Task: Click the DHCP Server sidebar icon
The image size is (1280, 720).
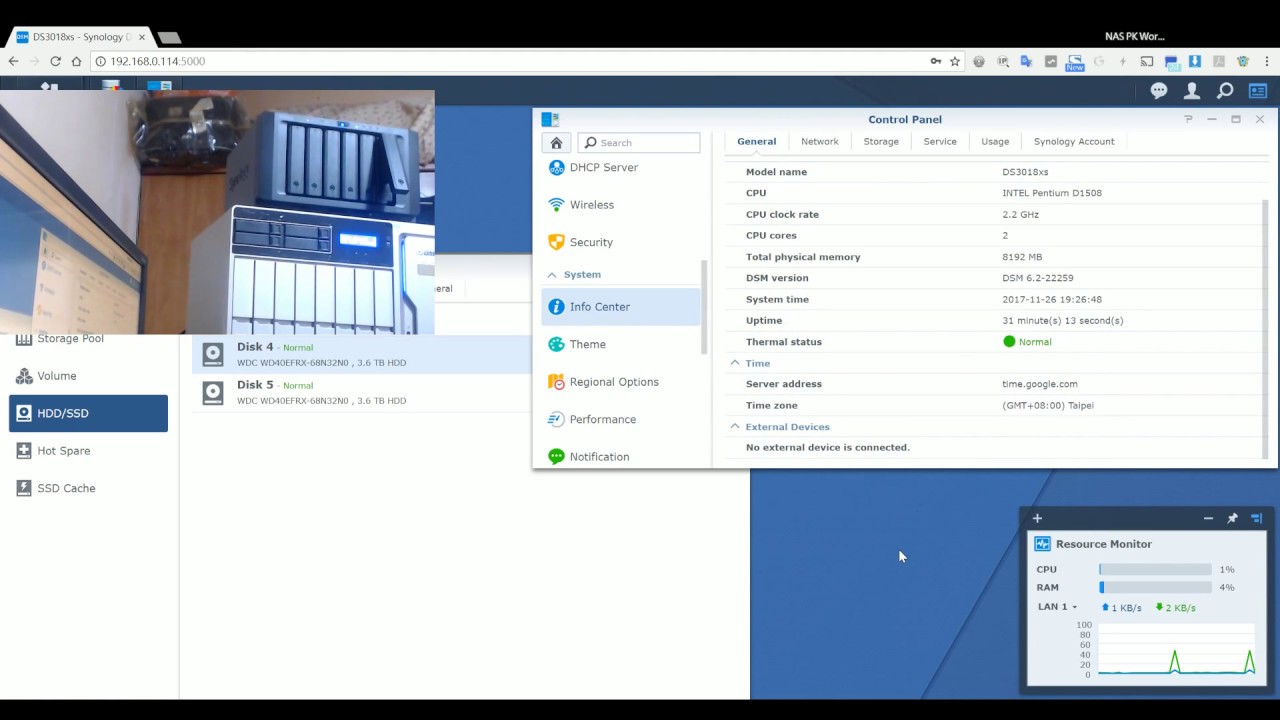Action: (x=556, y=168)
